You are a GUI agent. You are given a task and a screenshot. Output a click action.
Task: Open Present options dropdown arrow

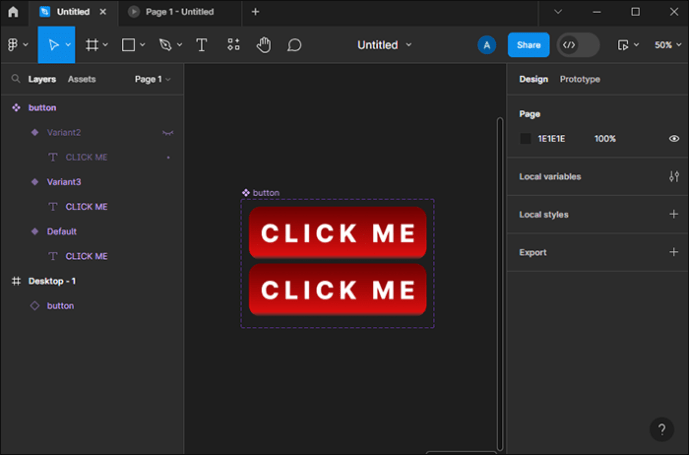click(x=636, y=45)
